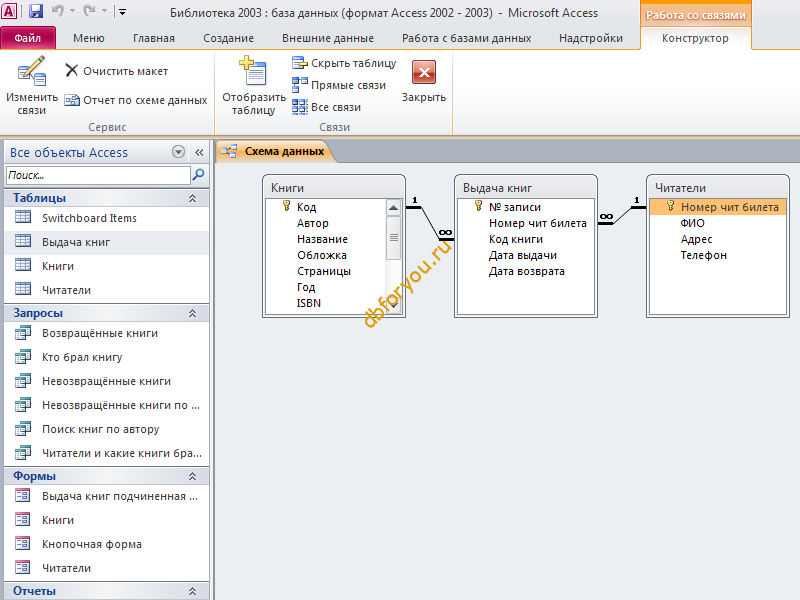
Task: Select the Читатели table in the Таблицы group
Action: [x=107, y=290]
